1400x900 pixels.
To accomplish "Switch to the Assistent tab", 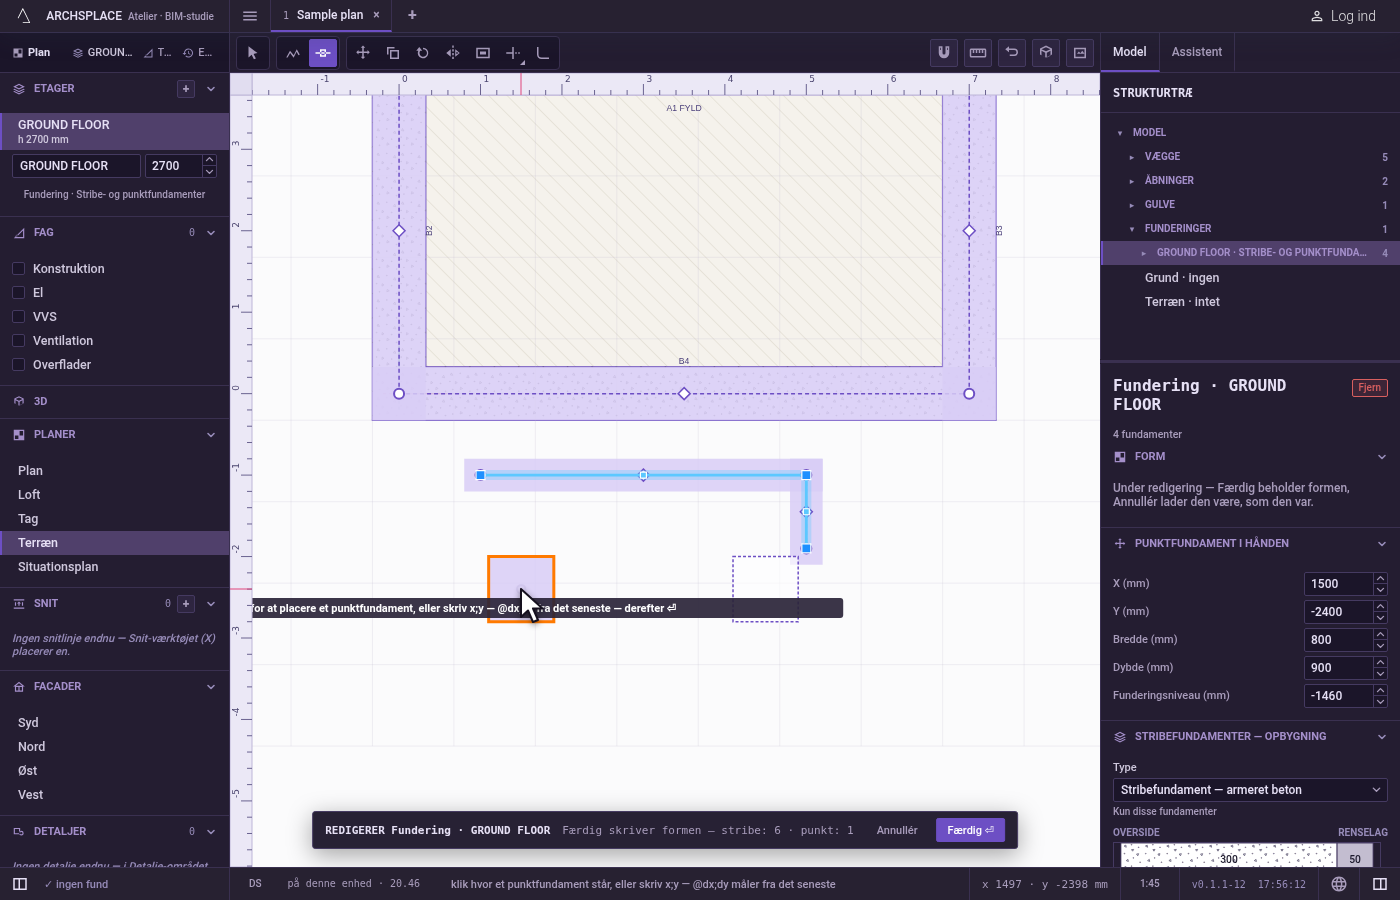I will (x=1197, y=52).
